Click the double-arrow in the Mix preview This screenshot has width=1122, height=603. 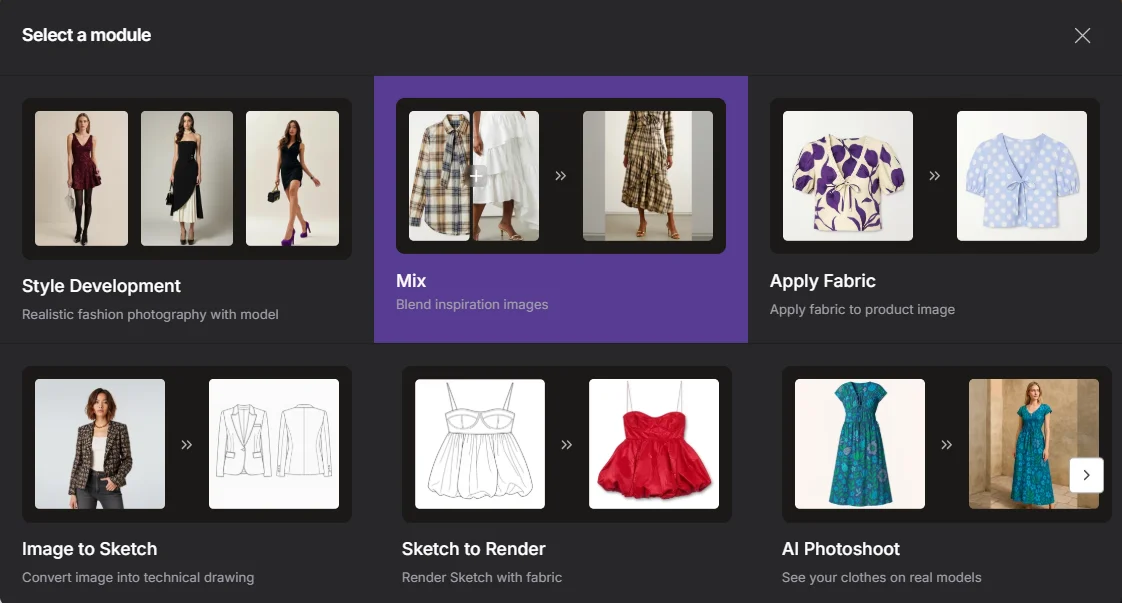[560, 174]
